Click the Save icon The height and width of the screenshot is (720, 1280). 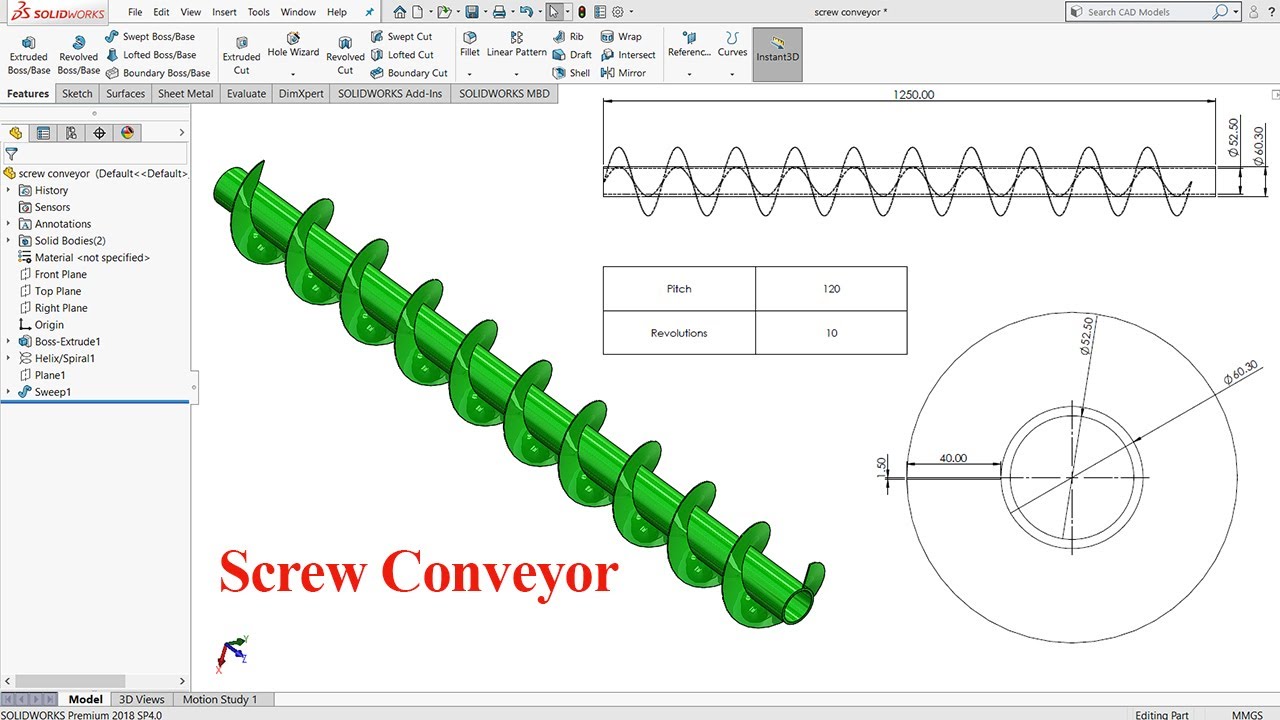tap(472, 12)
